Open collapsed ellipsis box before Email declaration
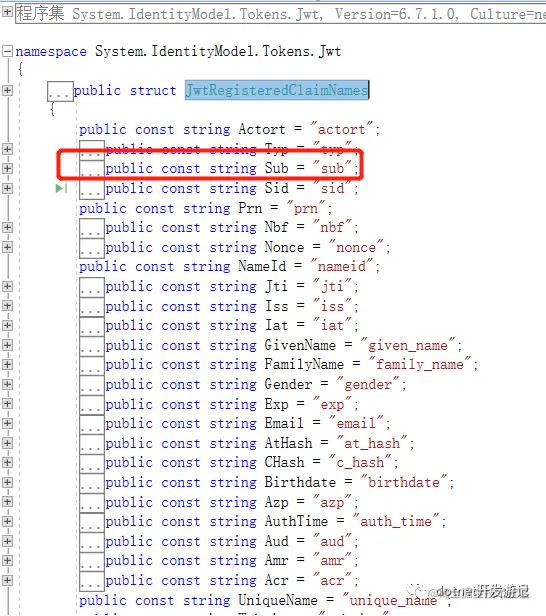This screenshot has height=616, width=546. point(92,424)
